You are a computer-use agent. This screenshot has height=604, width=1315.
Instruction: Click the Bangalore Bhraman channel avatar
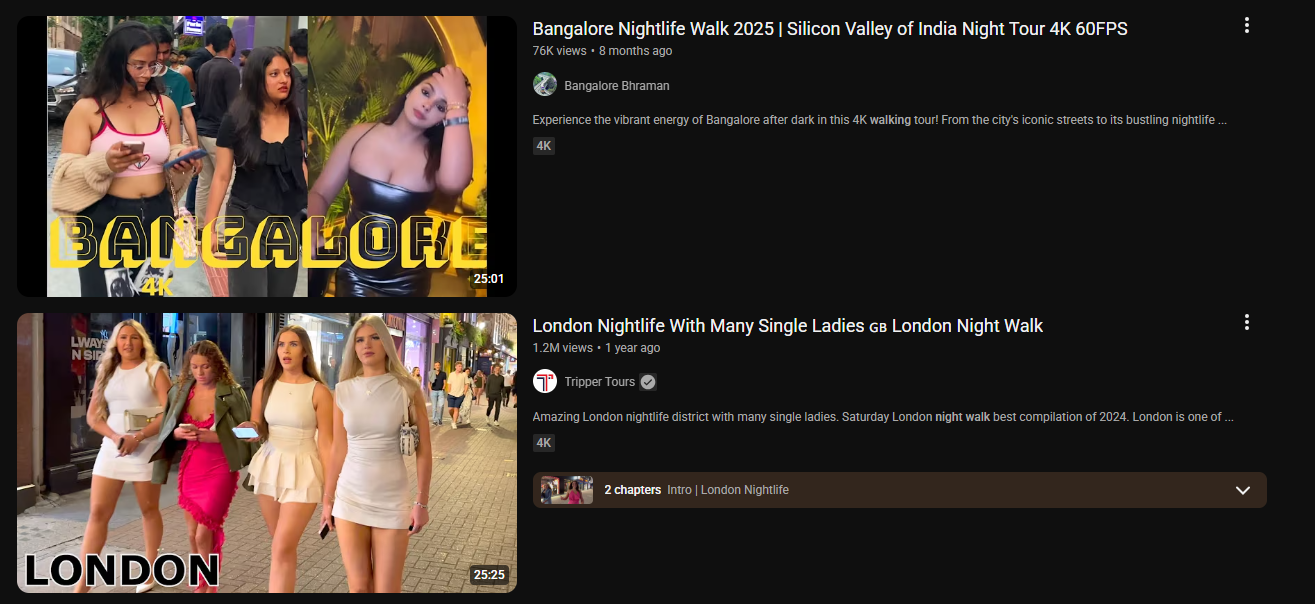click(x=544, y=85)
